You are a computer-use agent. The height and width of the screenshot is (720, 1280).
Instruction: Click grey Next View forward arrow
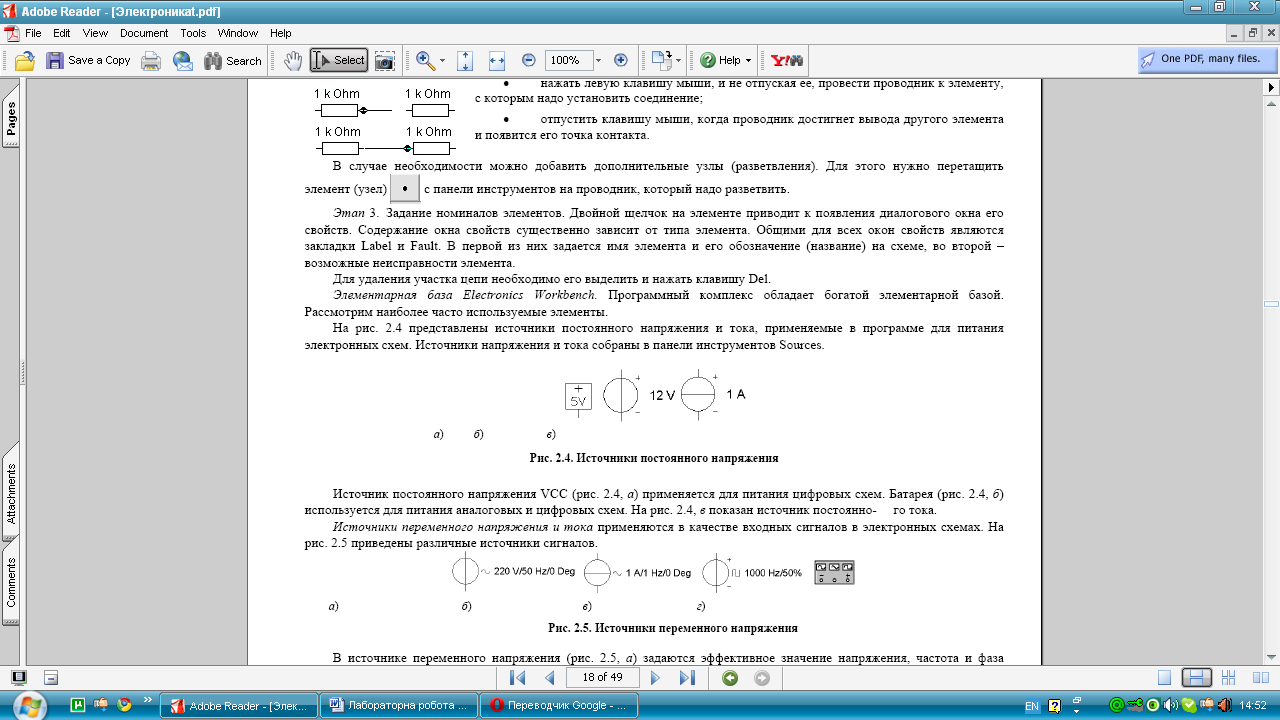click(x=762, y=678)
